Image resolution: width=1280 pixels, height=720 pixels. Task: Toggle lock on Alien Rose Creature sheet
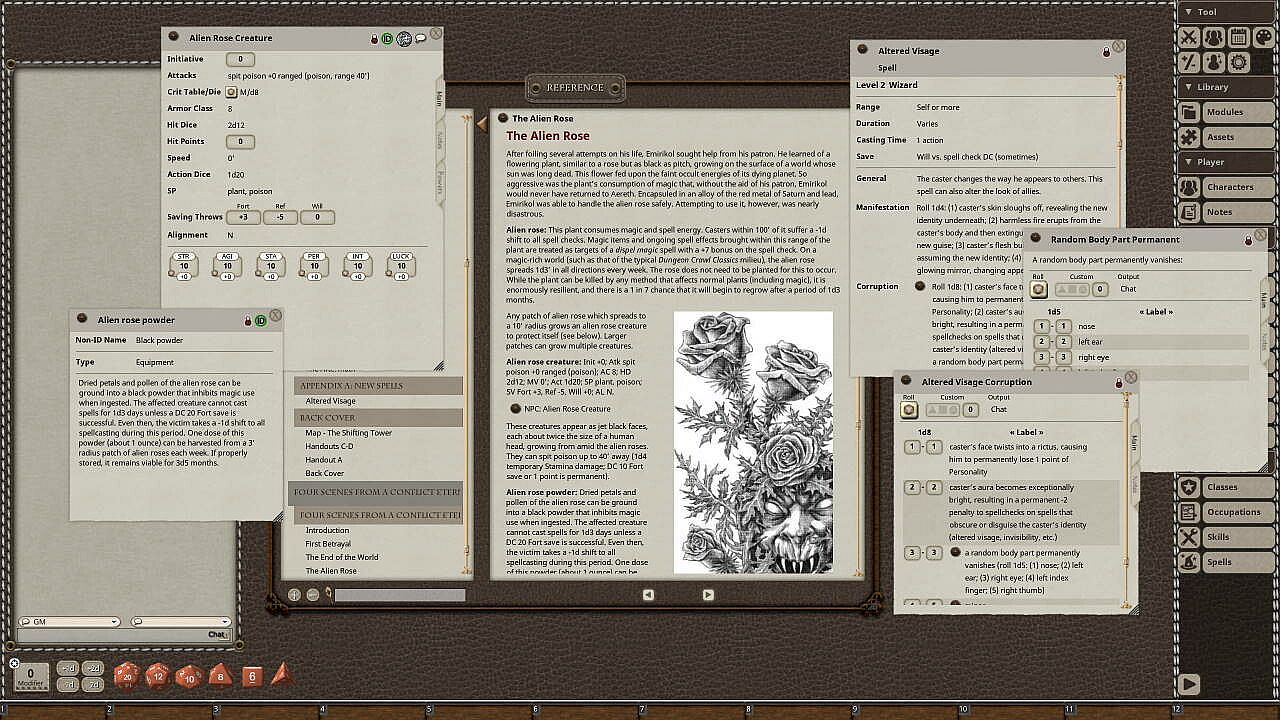pyautogui.click(x=375, y=39)
